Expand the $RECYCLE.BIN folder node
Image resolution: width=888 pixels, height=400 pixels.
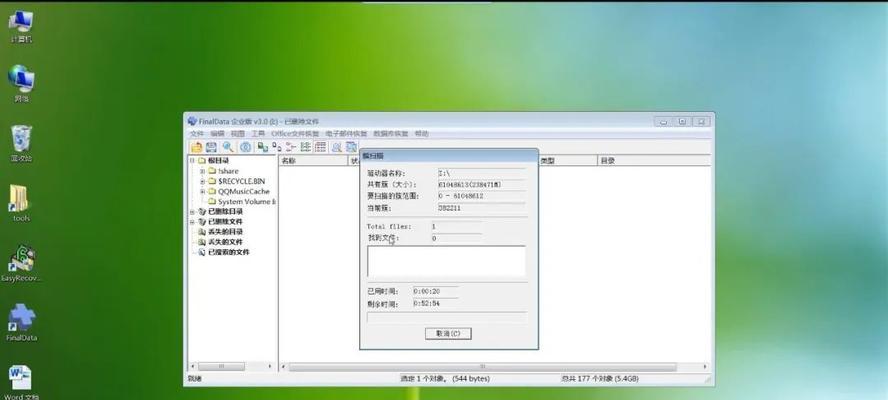(202, 181)
